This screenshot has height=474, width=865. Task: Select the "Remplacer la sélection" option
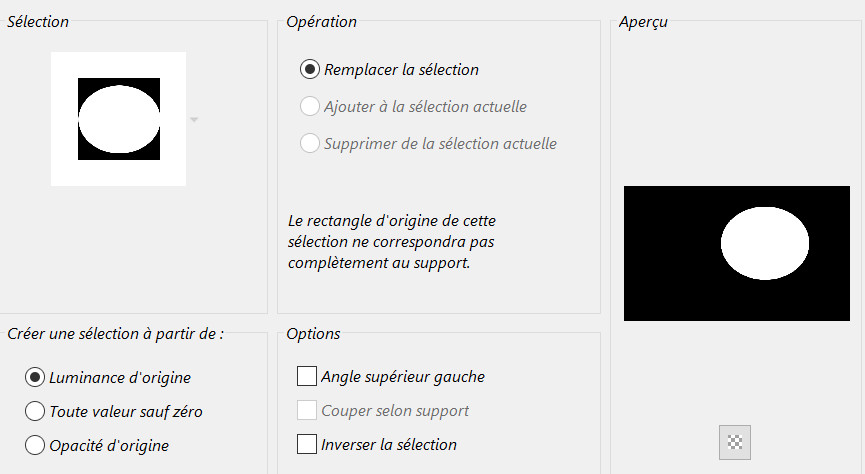tap(310, 70)
